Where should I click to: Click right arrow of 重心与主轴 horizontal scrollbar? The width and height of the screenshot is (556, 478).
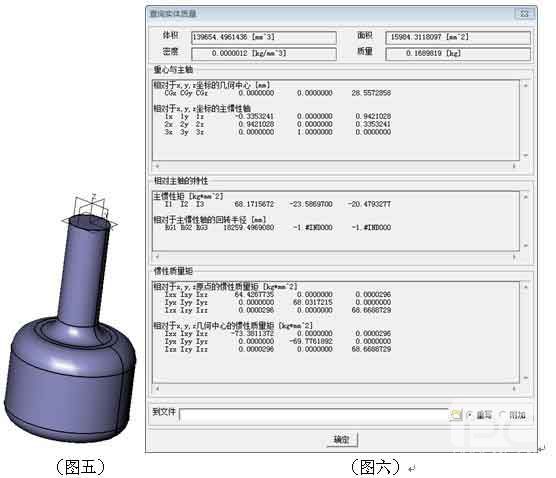tap(515, 166)
